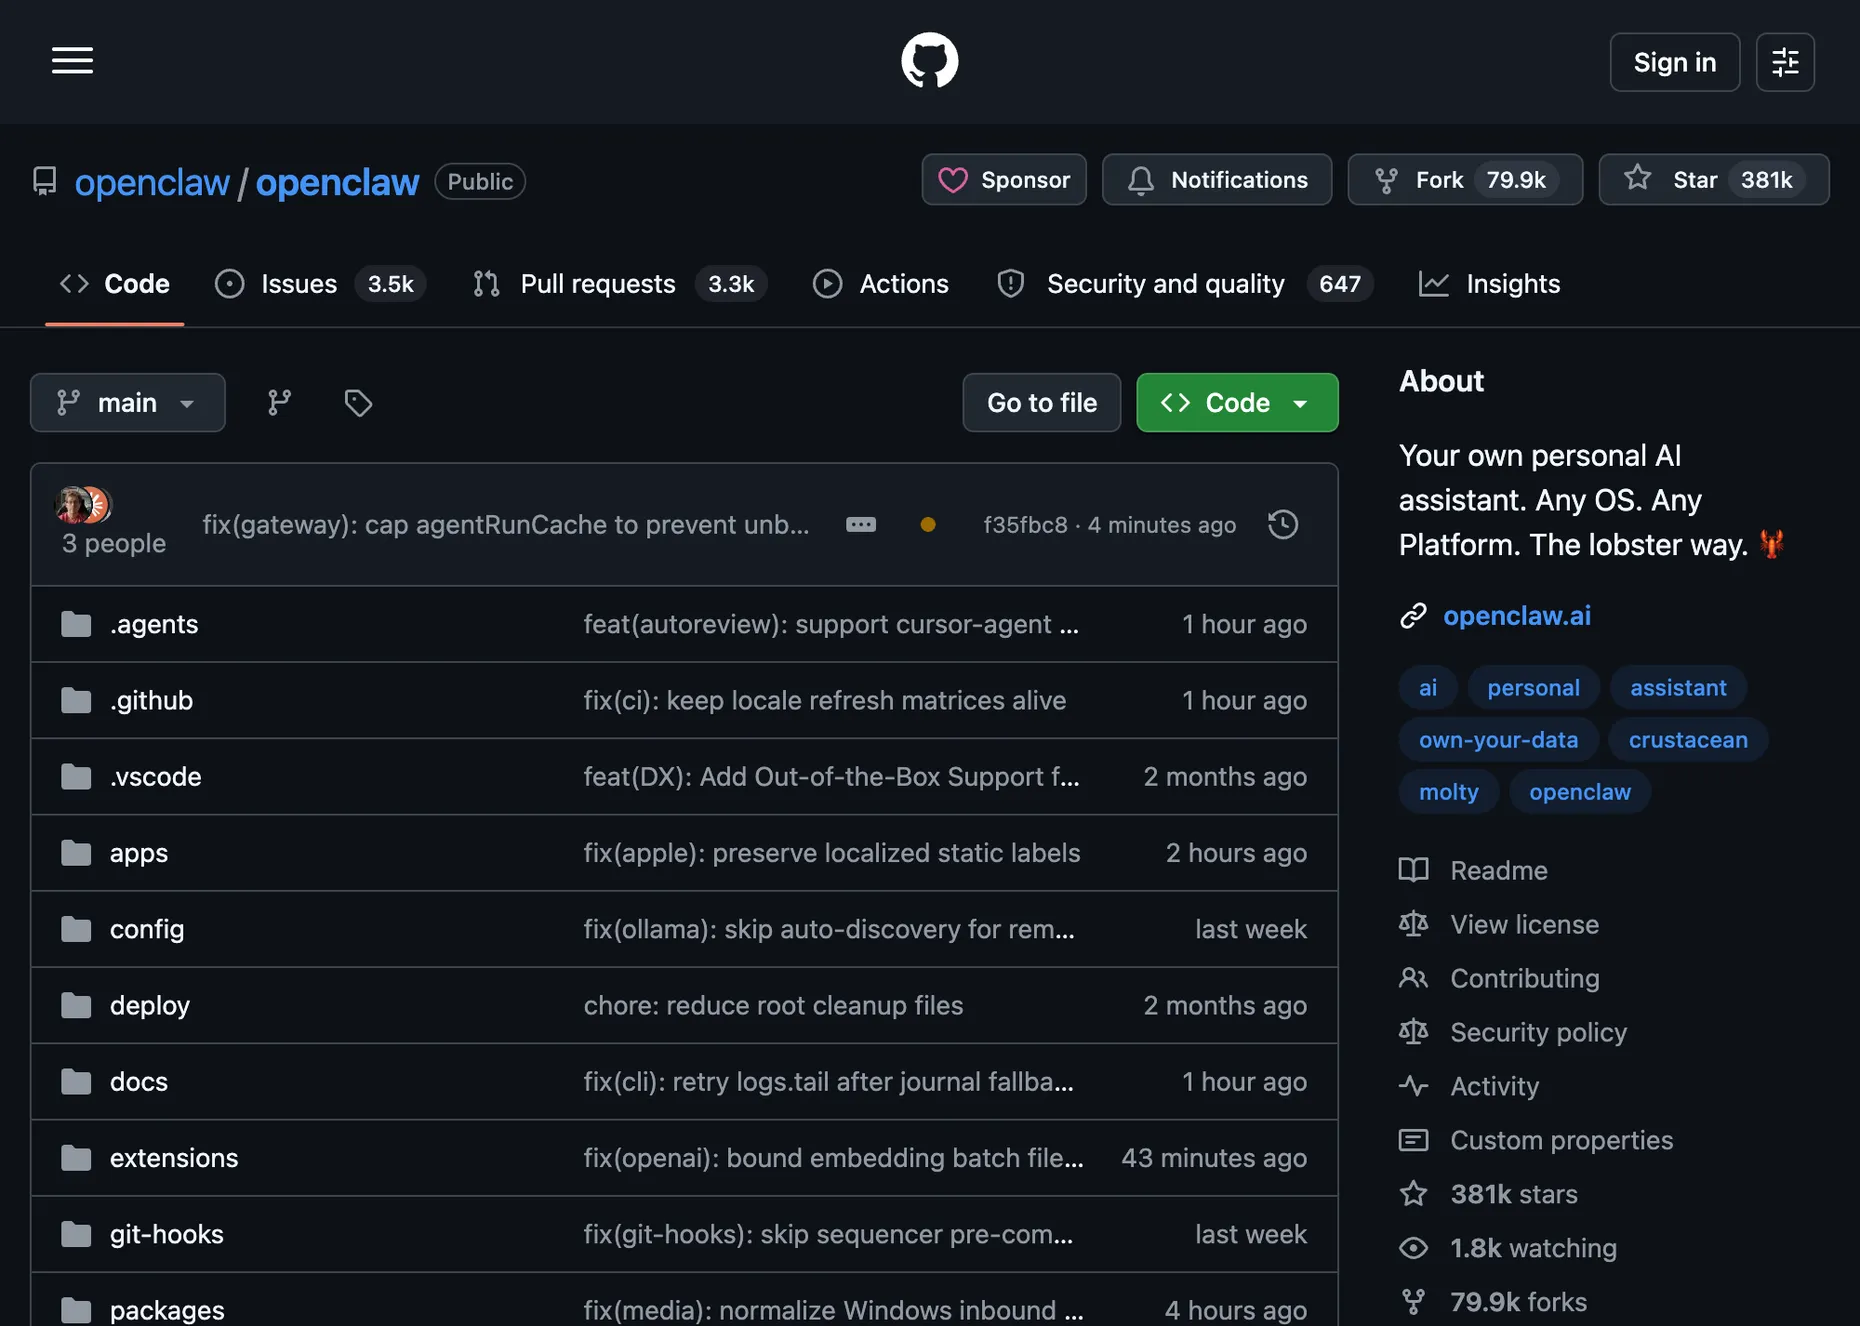
Task: Click the .agents folder icon
Action: click(x=76, y=624)
